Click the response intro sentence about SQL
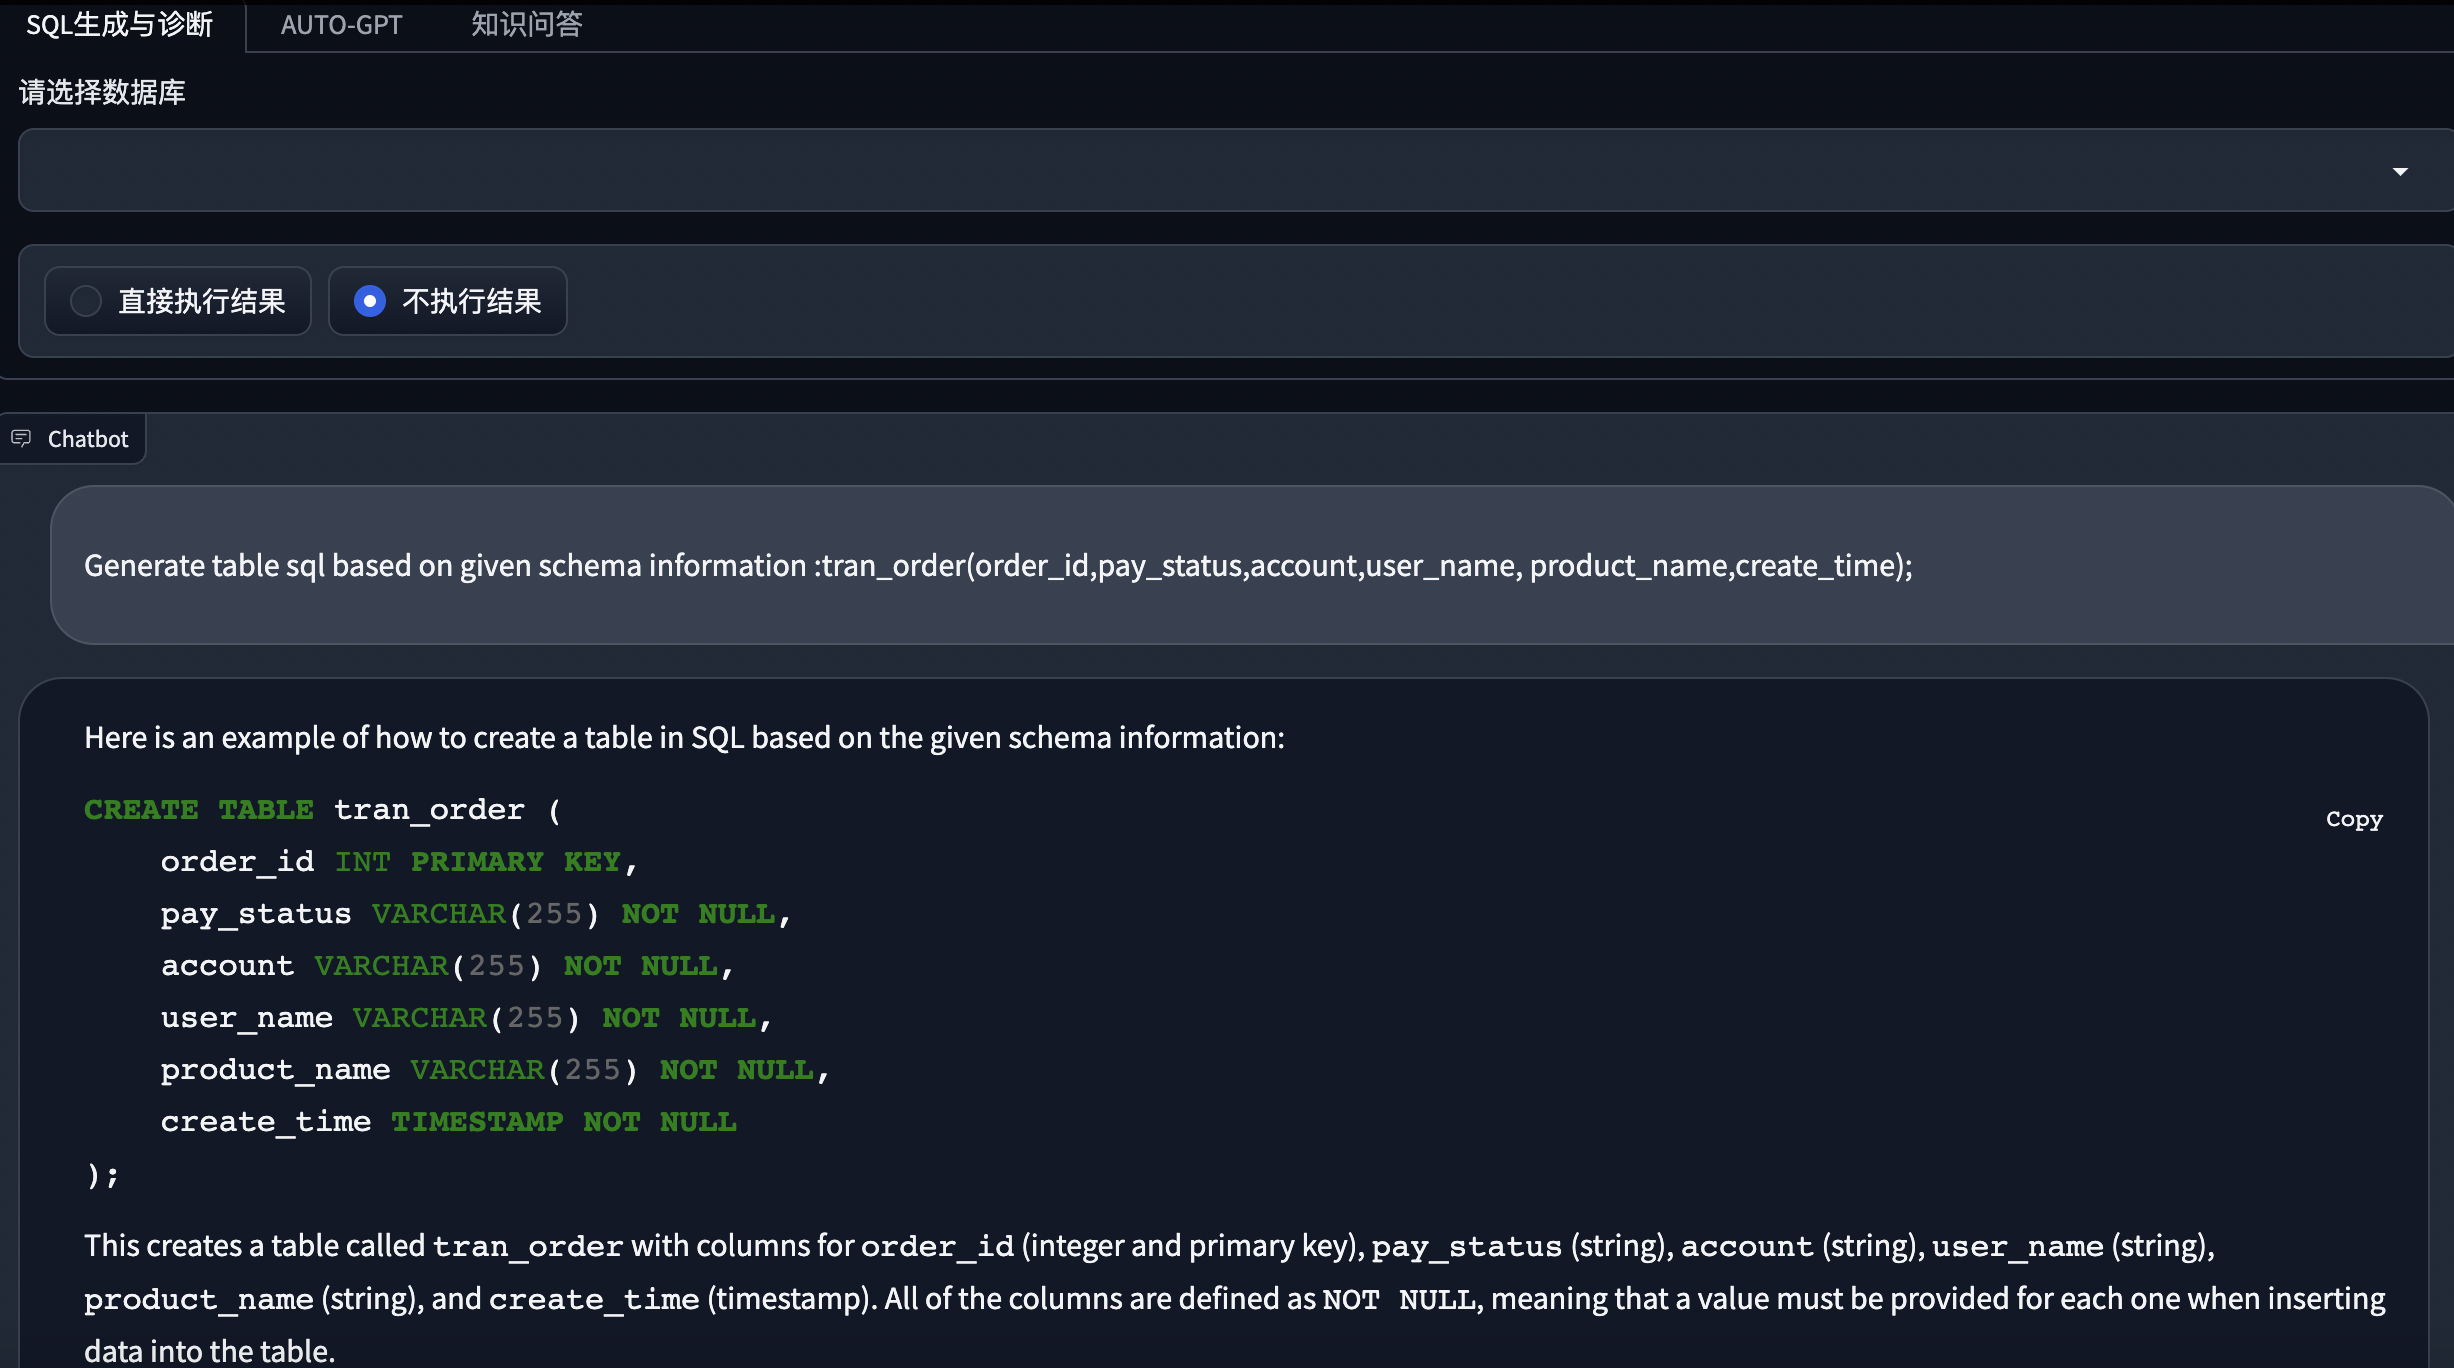This screenshot has width=2454, height=1368. tap(684, 738)
